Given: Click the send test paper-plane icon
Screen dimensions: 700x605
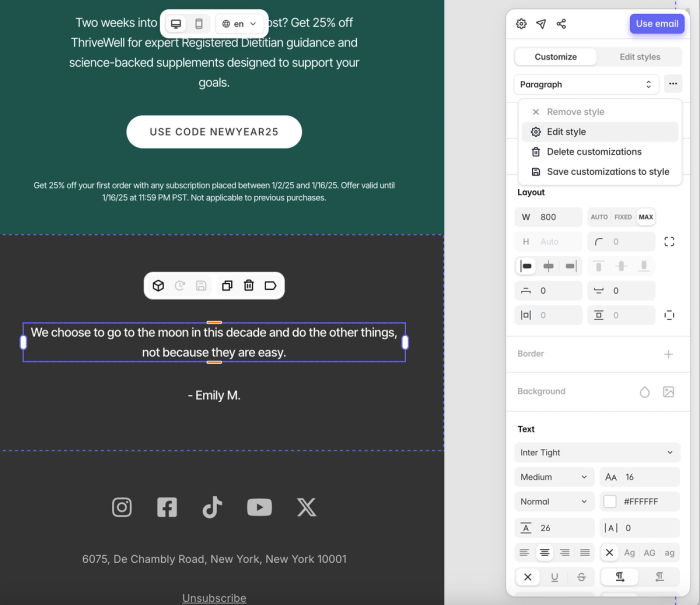Looking at the screenshot, I should pos(541,24).
